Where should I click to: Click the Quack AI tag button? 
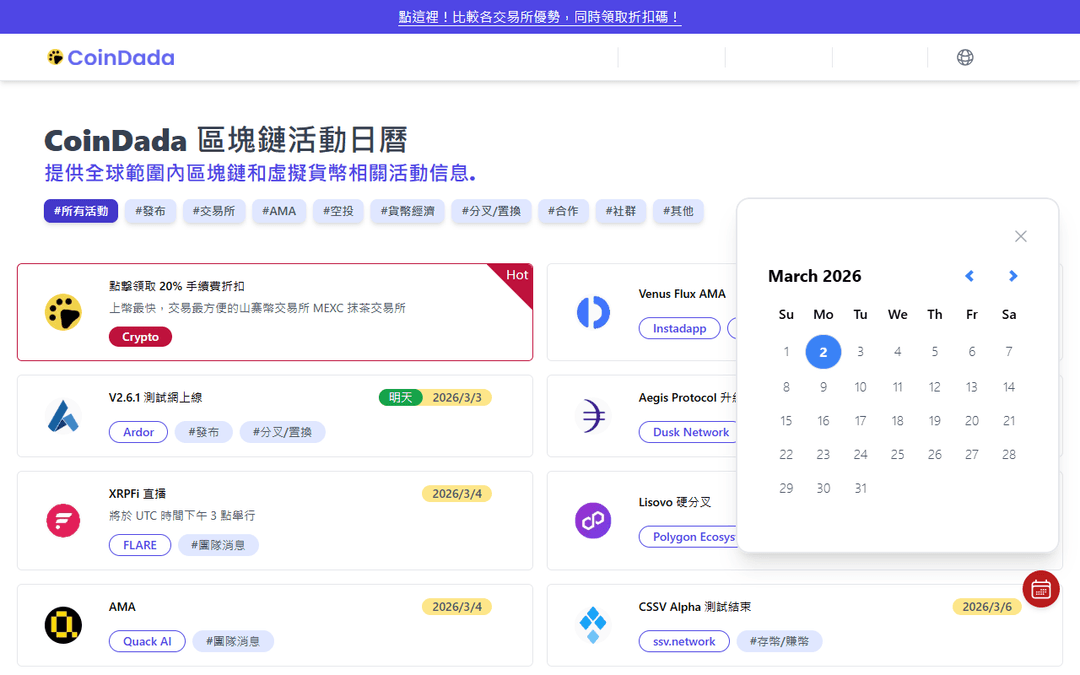(147, 641)
